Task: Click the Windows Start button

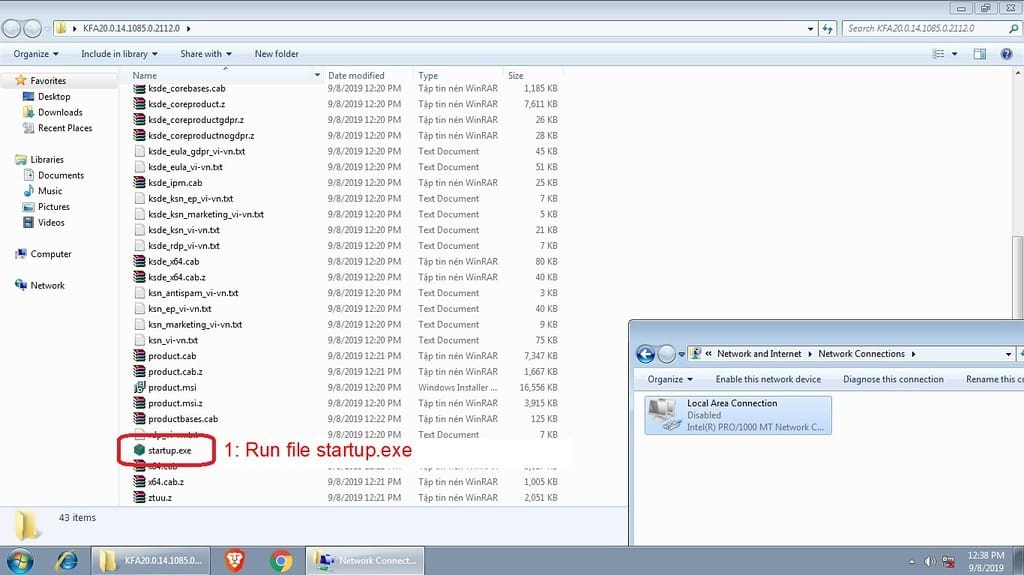Action: pos(20,560)
